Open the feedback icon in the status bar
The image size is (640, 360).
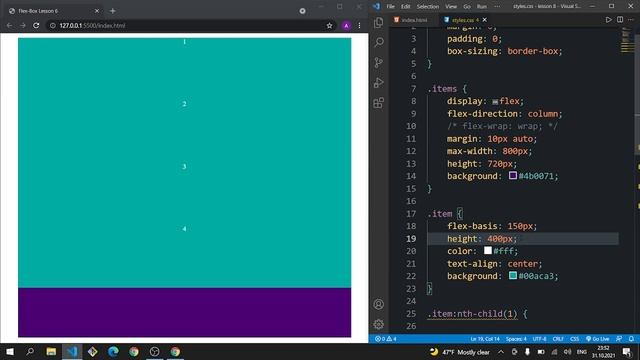(619, 339)
